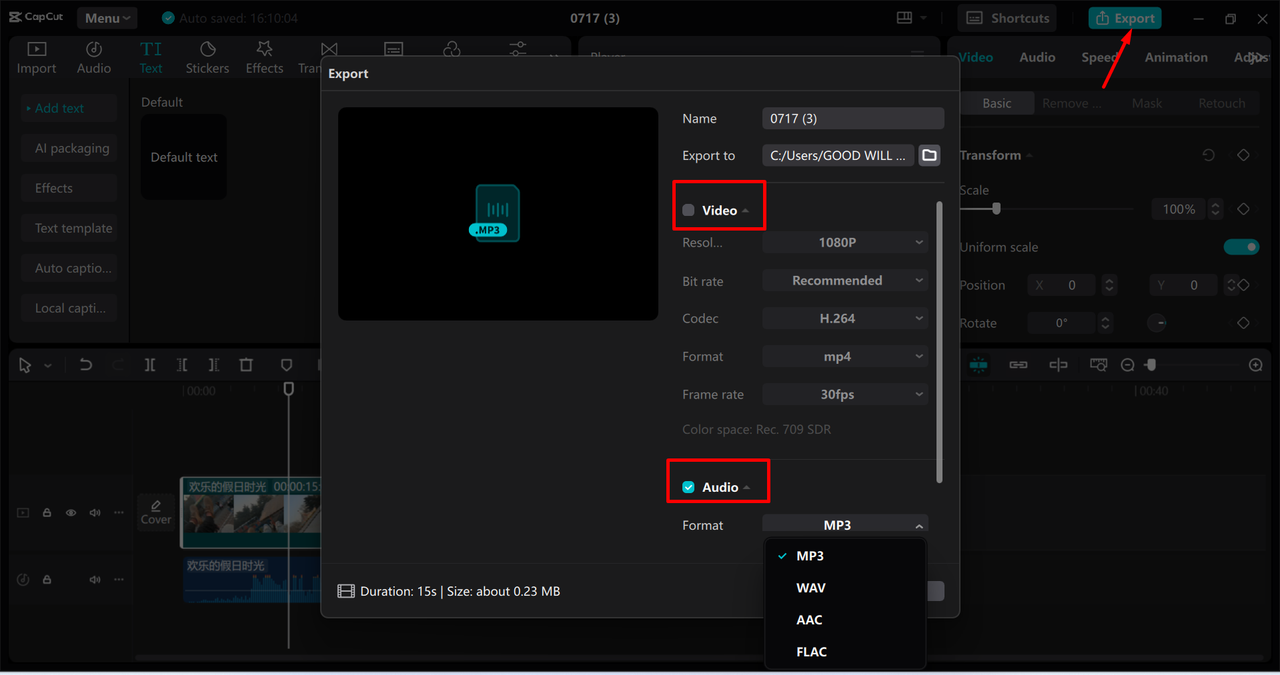The width and height of the screenshot is (1280, 675).
Task: Lock the audio track with the padlock icon
Action: 47,580
